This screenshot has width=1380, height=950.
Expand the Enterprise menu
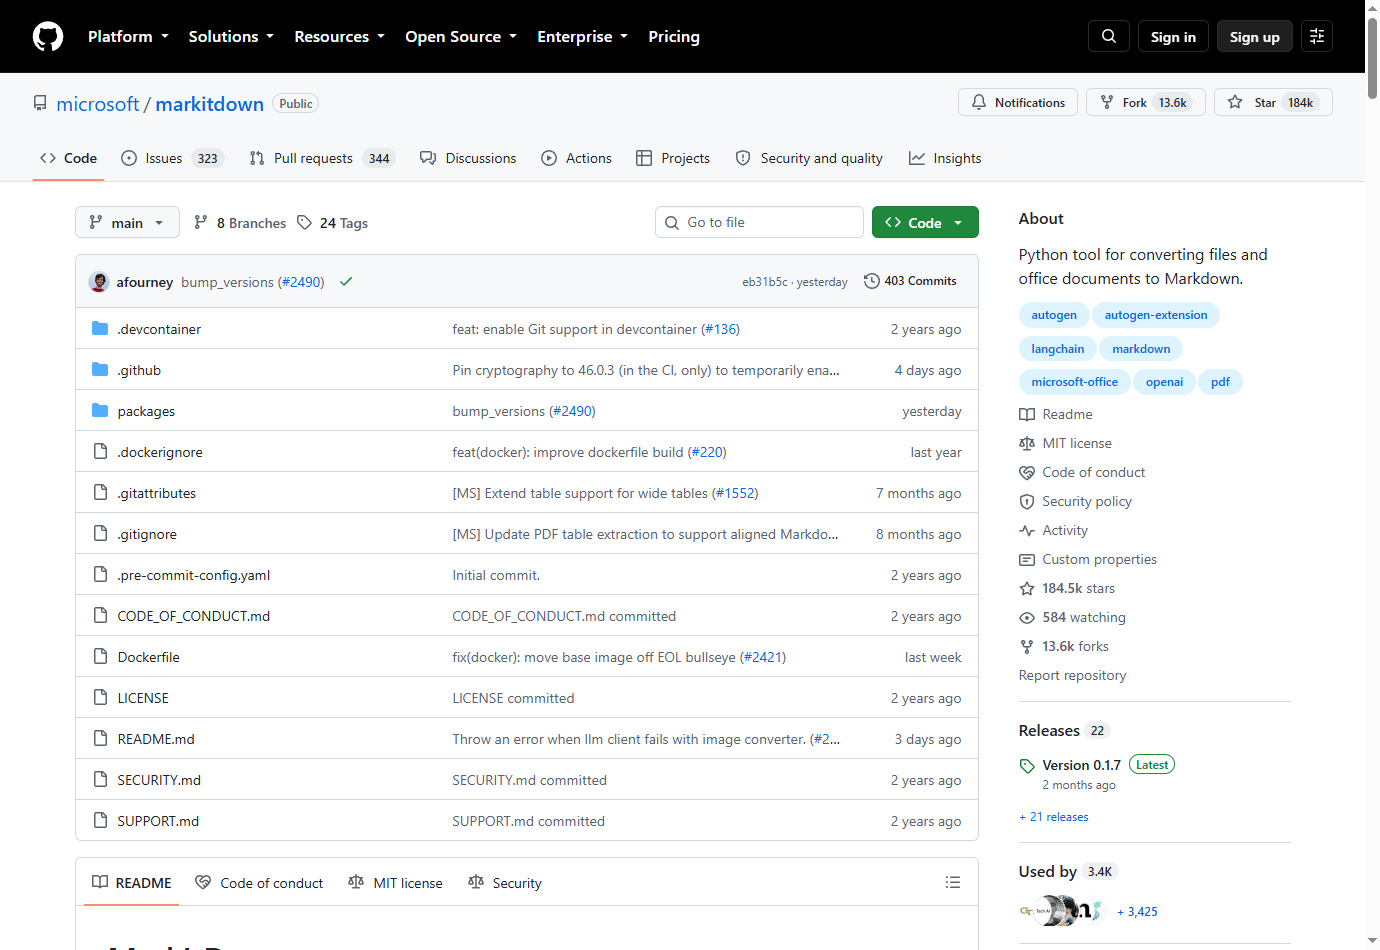point(582,37)
